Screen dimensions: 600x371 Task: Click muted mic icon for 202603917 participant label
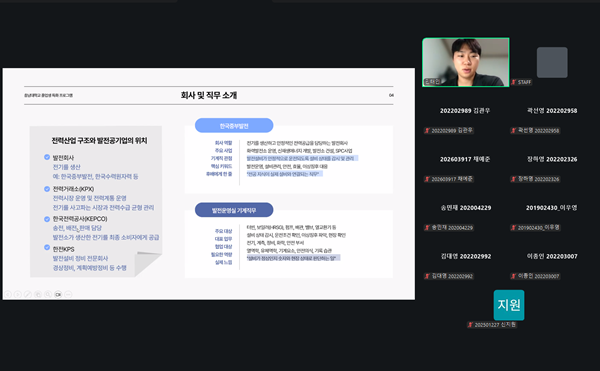click(427, 179)
